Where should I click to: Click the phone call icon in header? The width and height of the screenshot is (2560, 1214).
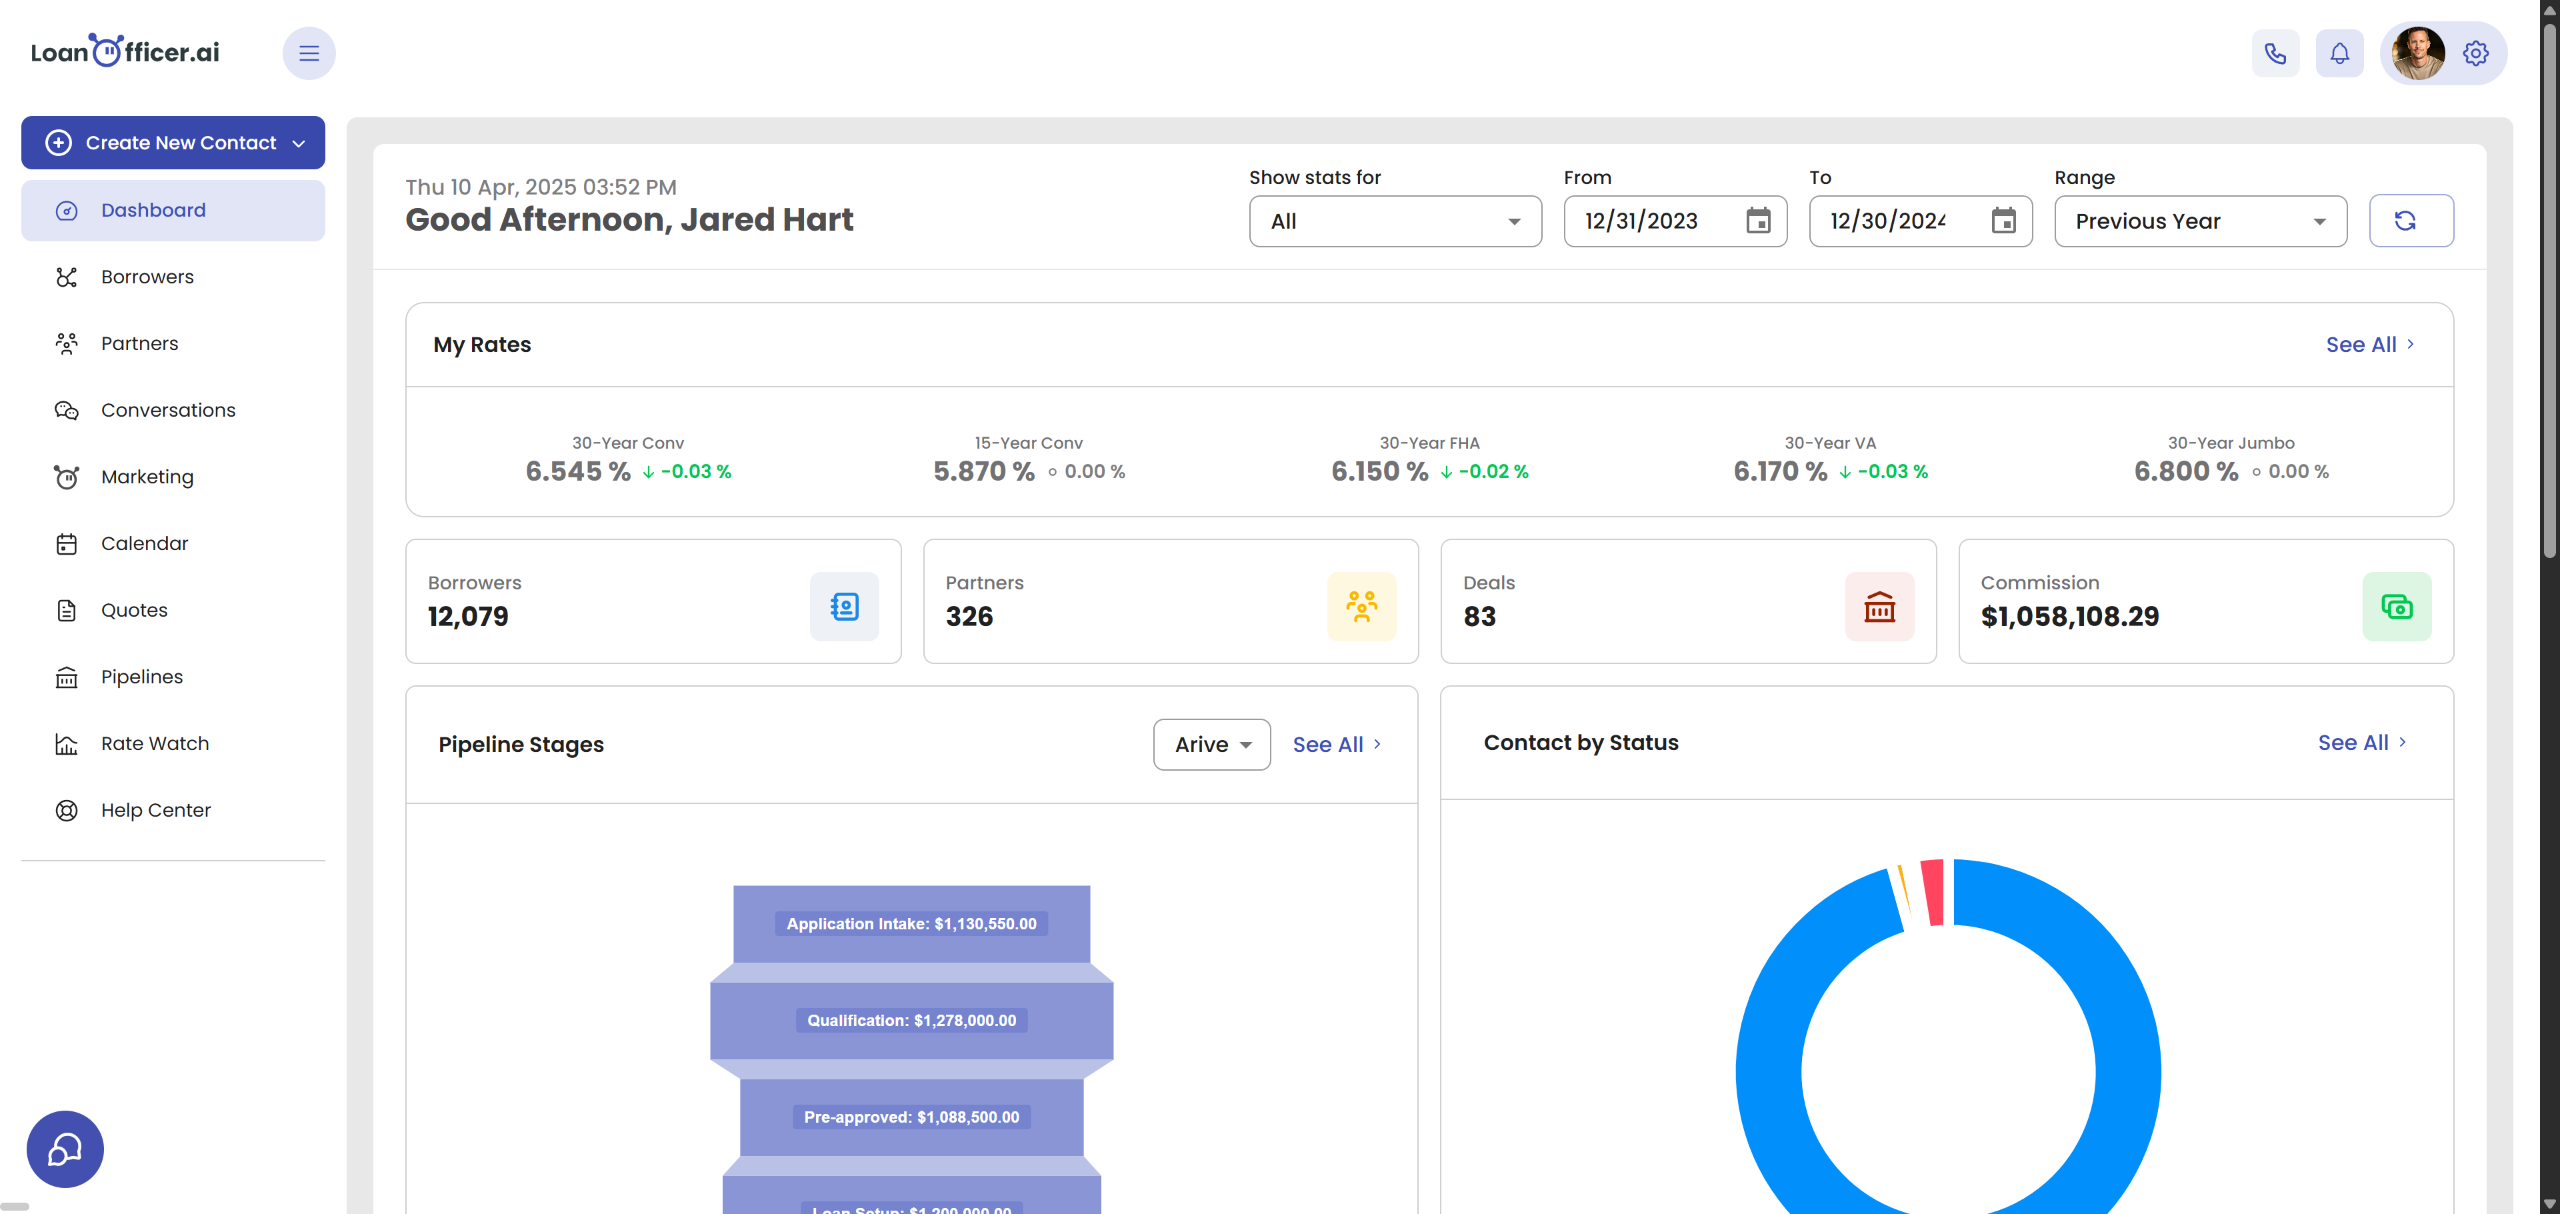pos(2275,53)
